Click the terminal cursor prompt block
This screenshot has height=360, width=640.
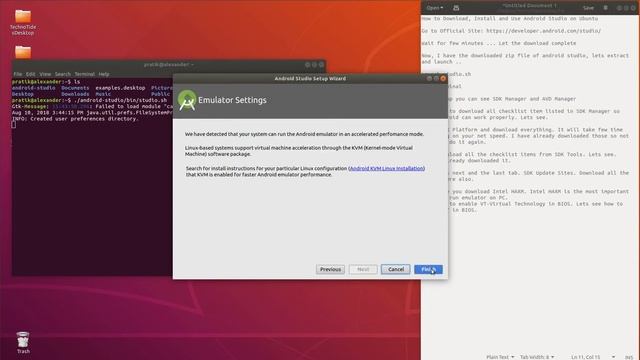tap(14, 124)
